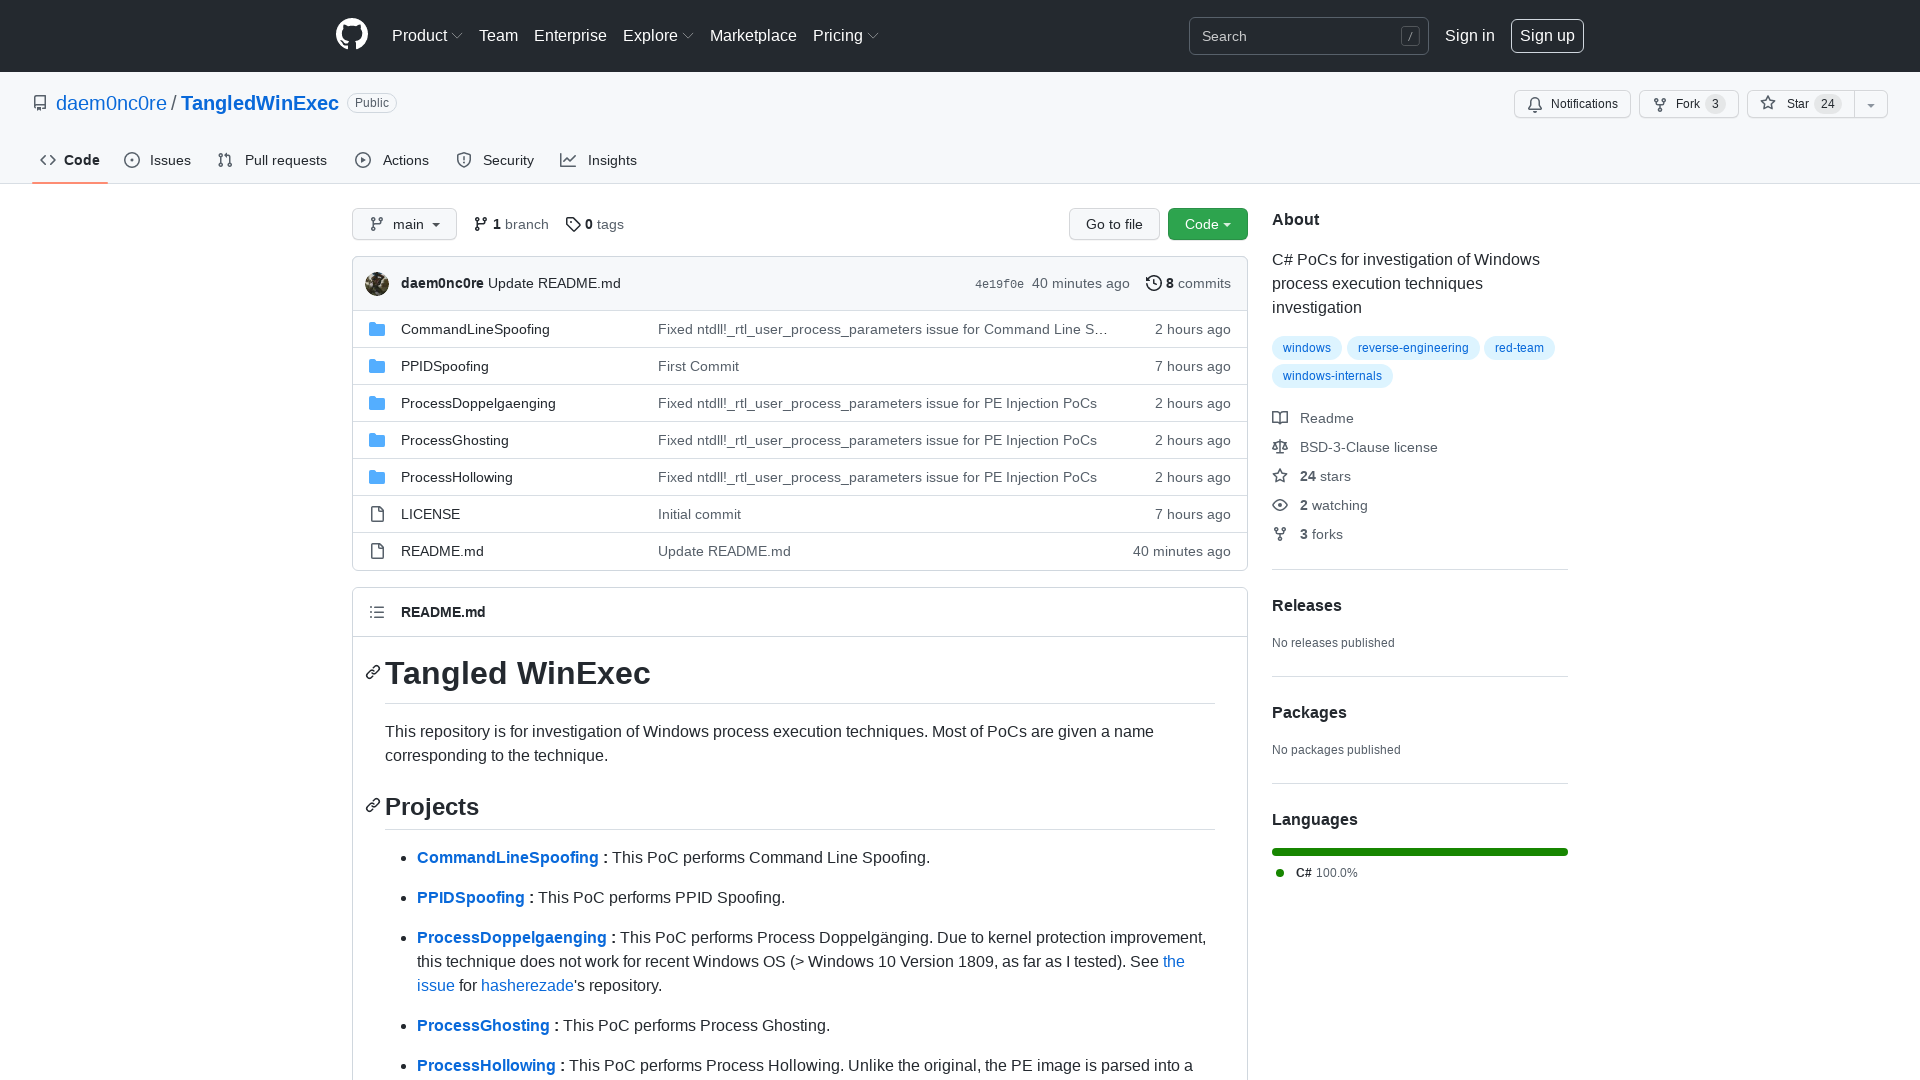Image resolution: width=1920 pixels, height=1080 pixels.
Task: Click the README.md file icon
Action: tap(377, 551)
